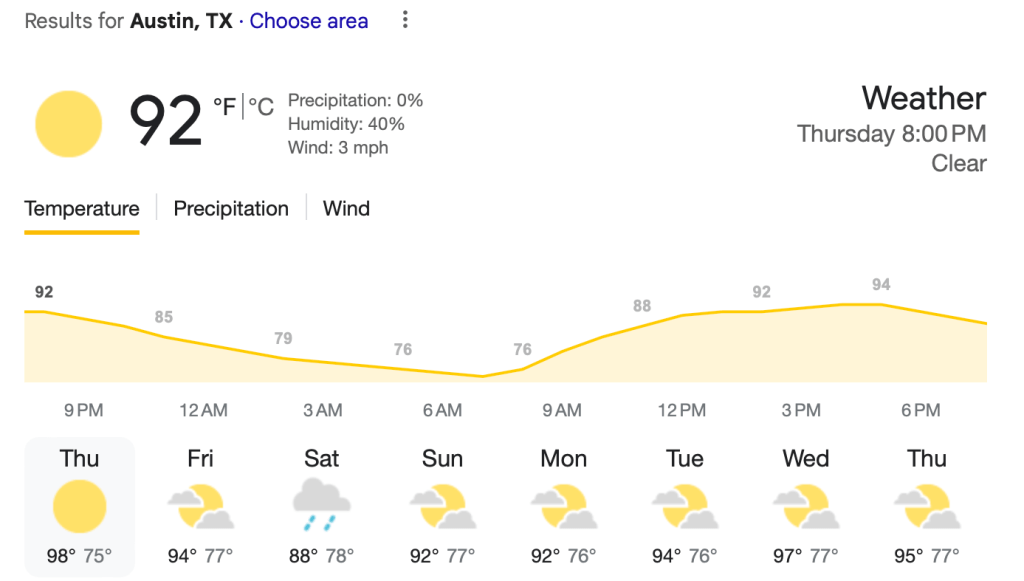Select Thursday's sunny forecast icon

(x=79, y=506)
